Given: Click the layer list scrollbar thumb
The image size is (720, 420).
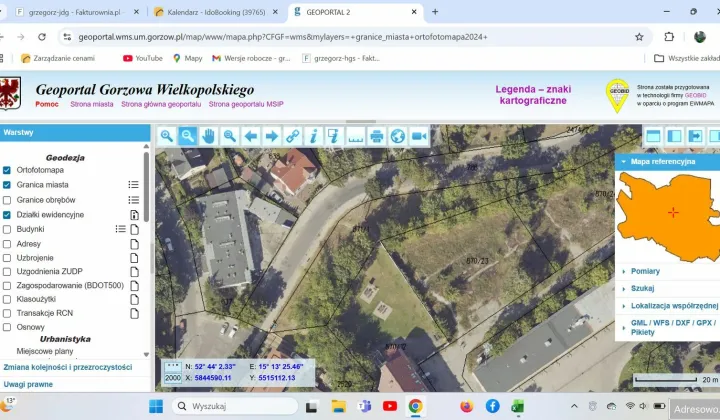Looking at the screenshot, I should point(146,186).
